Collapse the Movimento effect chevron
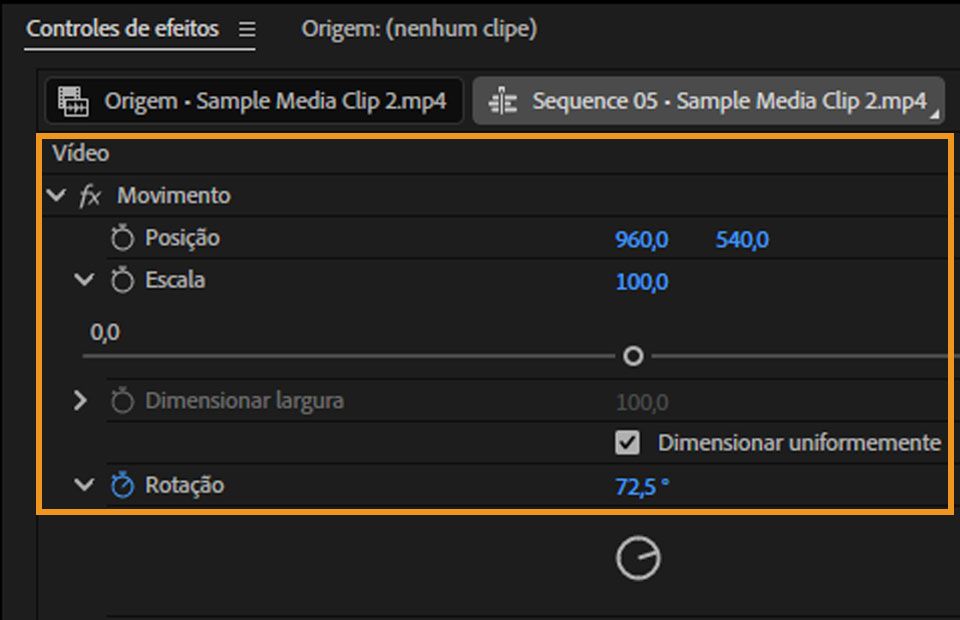The width and height of the screenshot is (960, 620). click(x=57, y=196)
